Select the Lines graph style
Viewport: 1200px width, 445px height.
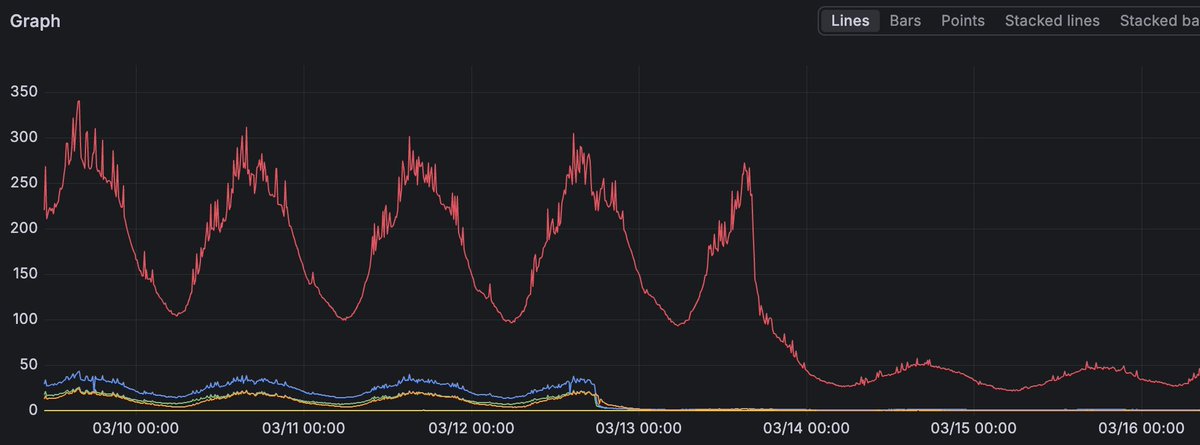[x=850, y=20]
